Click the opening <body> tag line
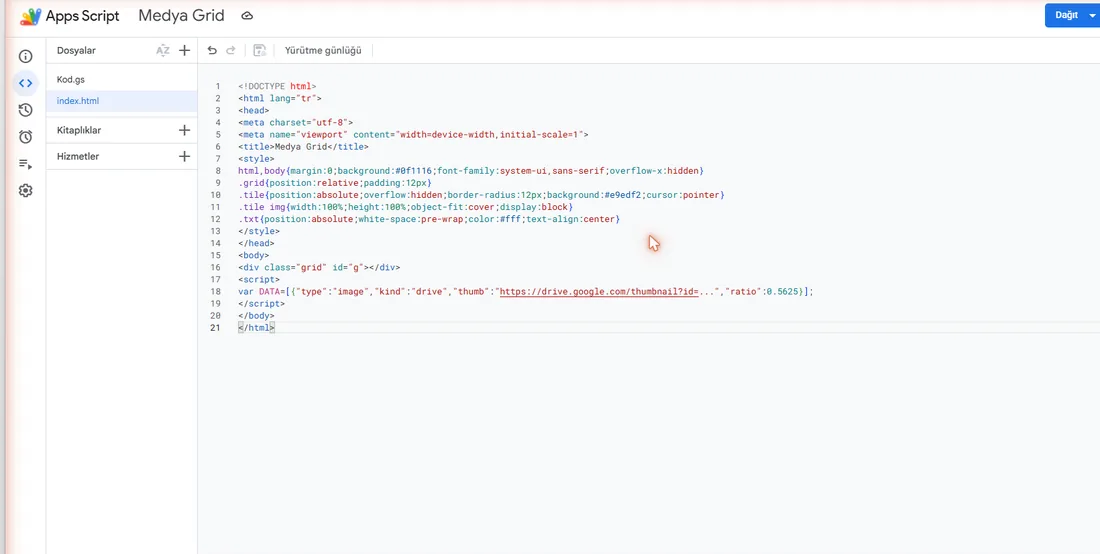1100x554 pixels. coord(253,255)
